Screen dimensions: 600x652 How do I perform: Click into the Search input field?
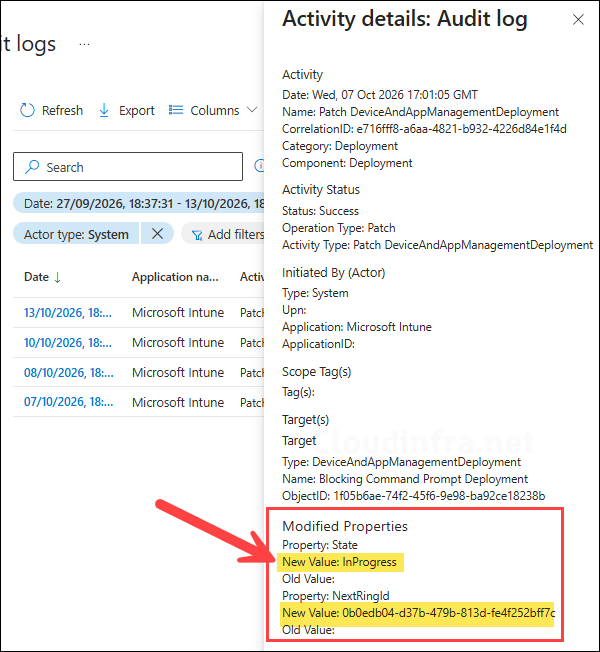(x=128, y=167)
